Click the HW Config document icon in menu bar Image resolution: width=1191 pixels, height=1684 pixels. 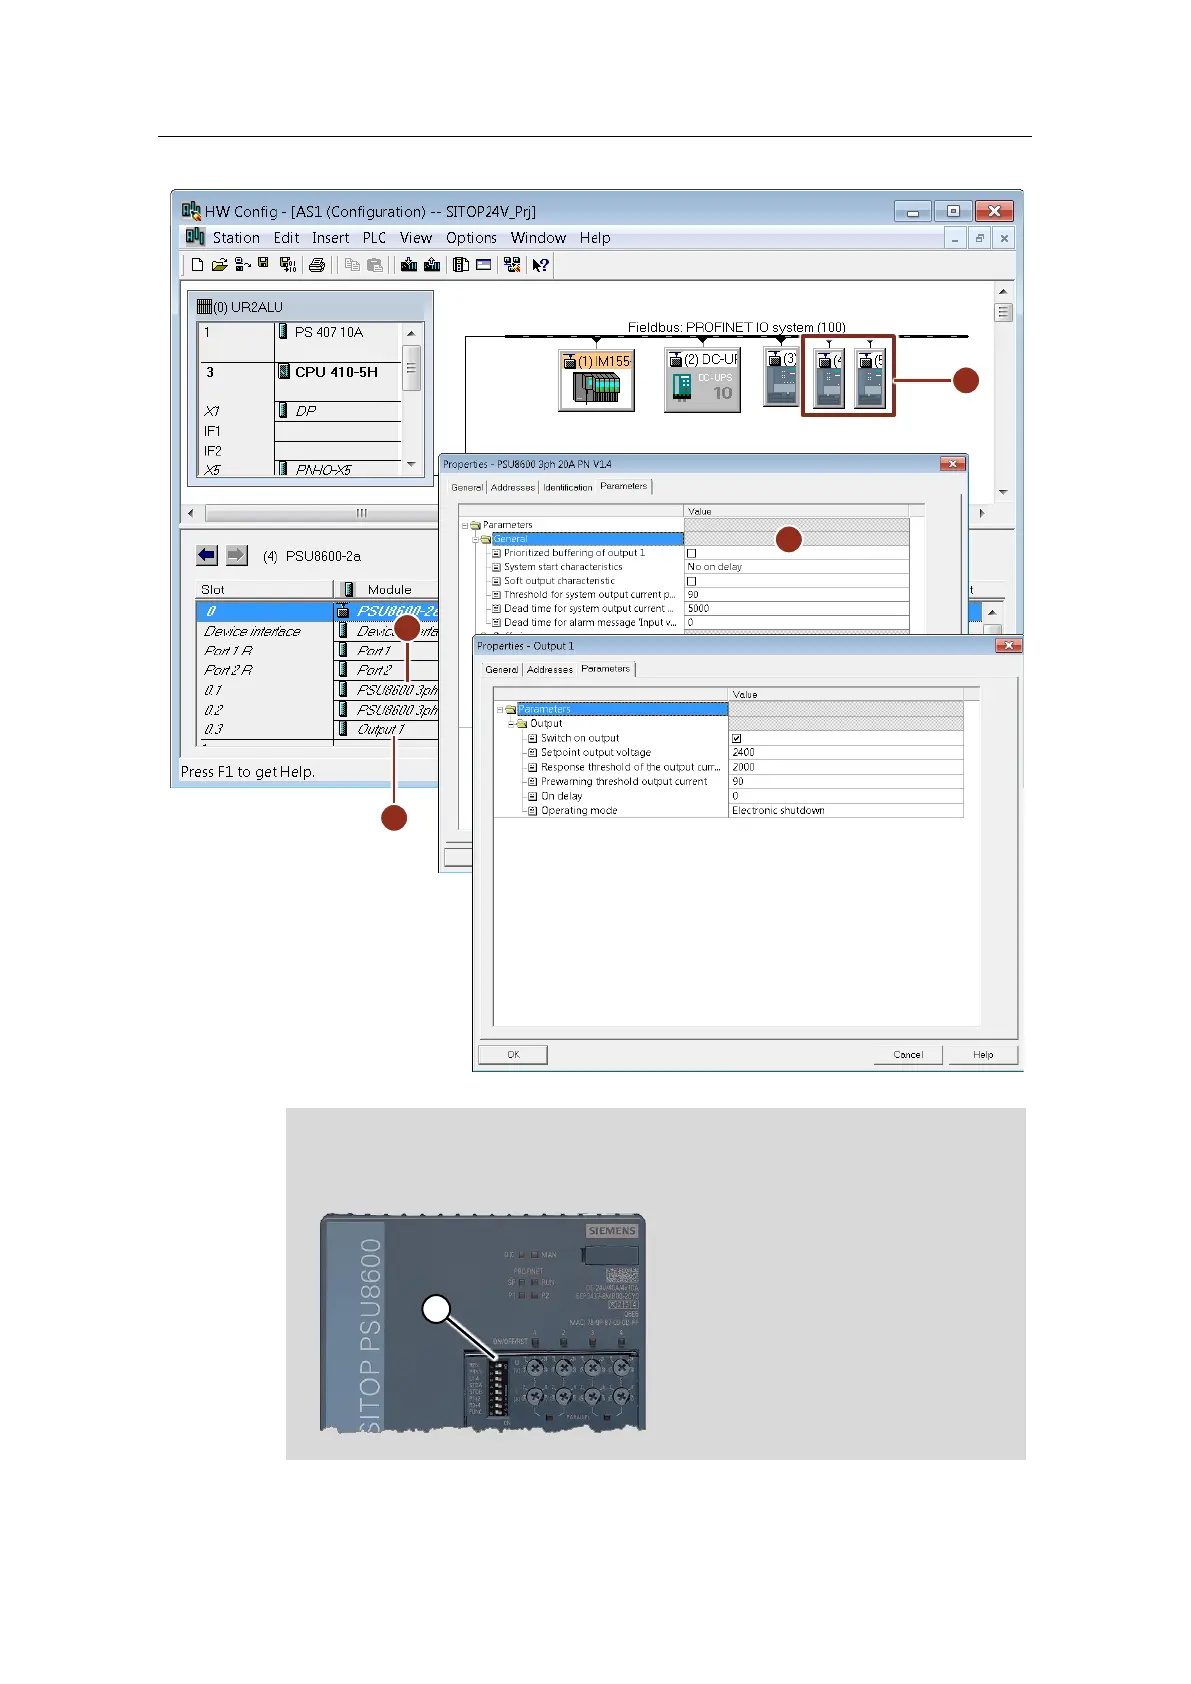coord(195,237)
